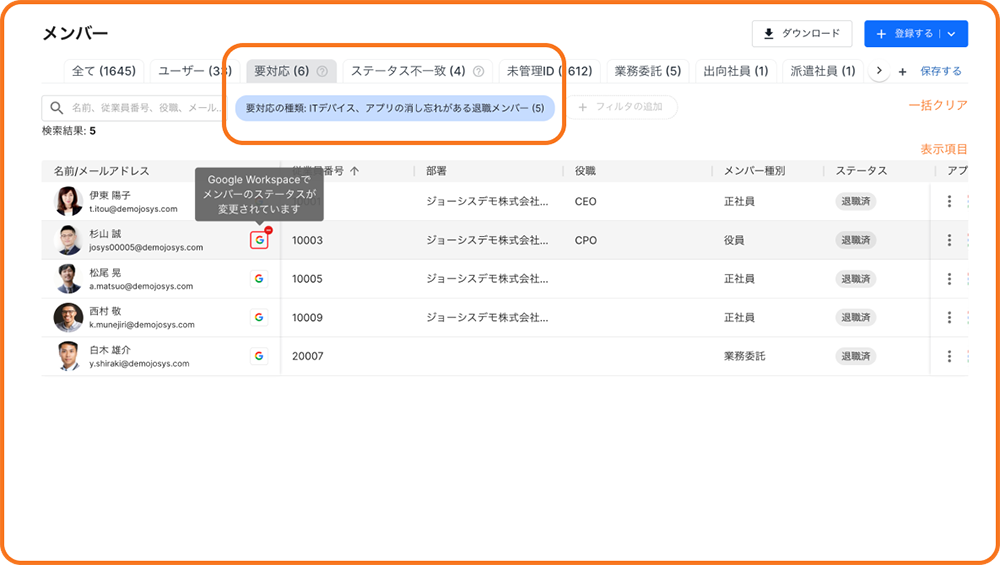This screenshot has width=1000, height=565.
Task: Click help icon next to 要対応 tab
Action: 322,71
